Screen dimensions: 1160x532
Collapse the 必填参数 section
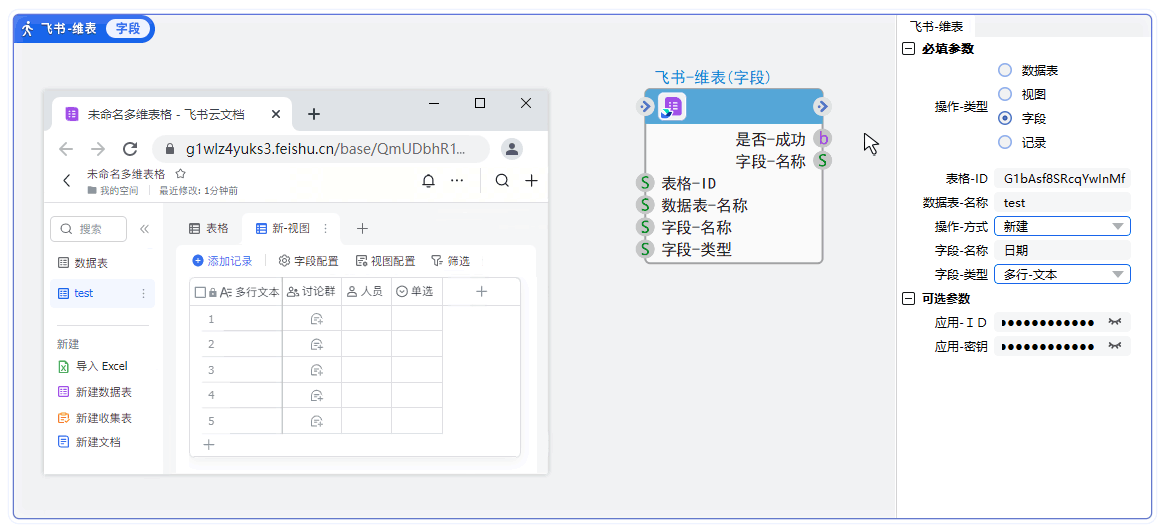click(x=908, y=49)
